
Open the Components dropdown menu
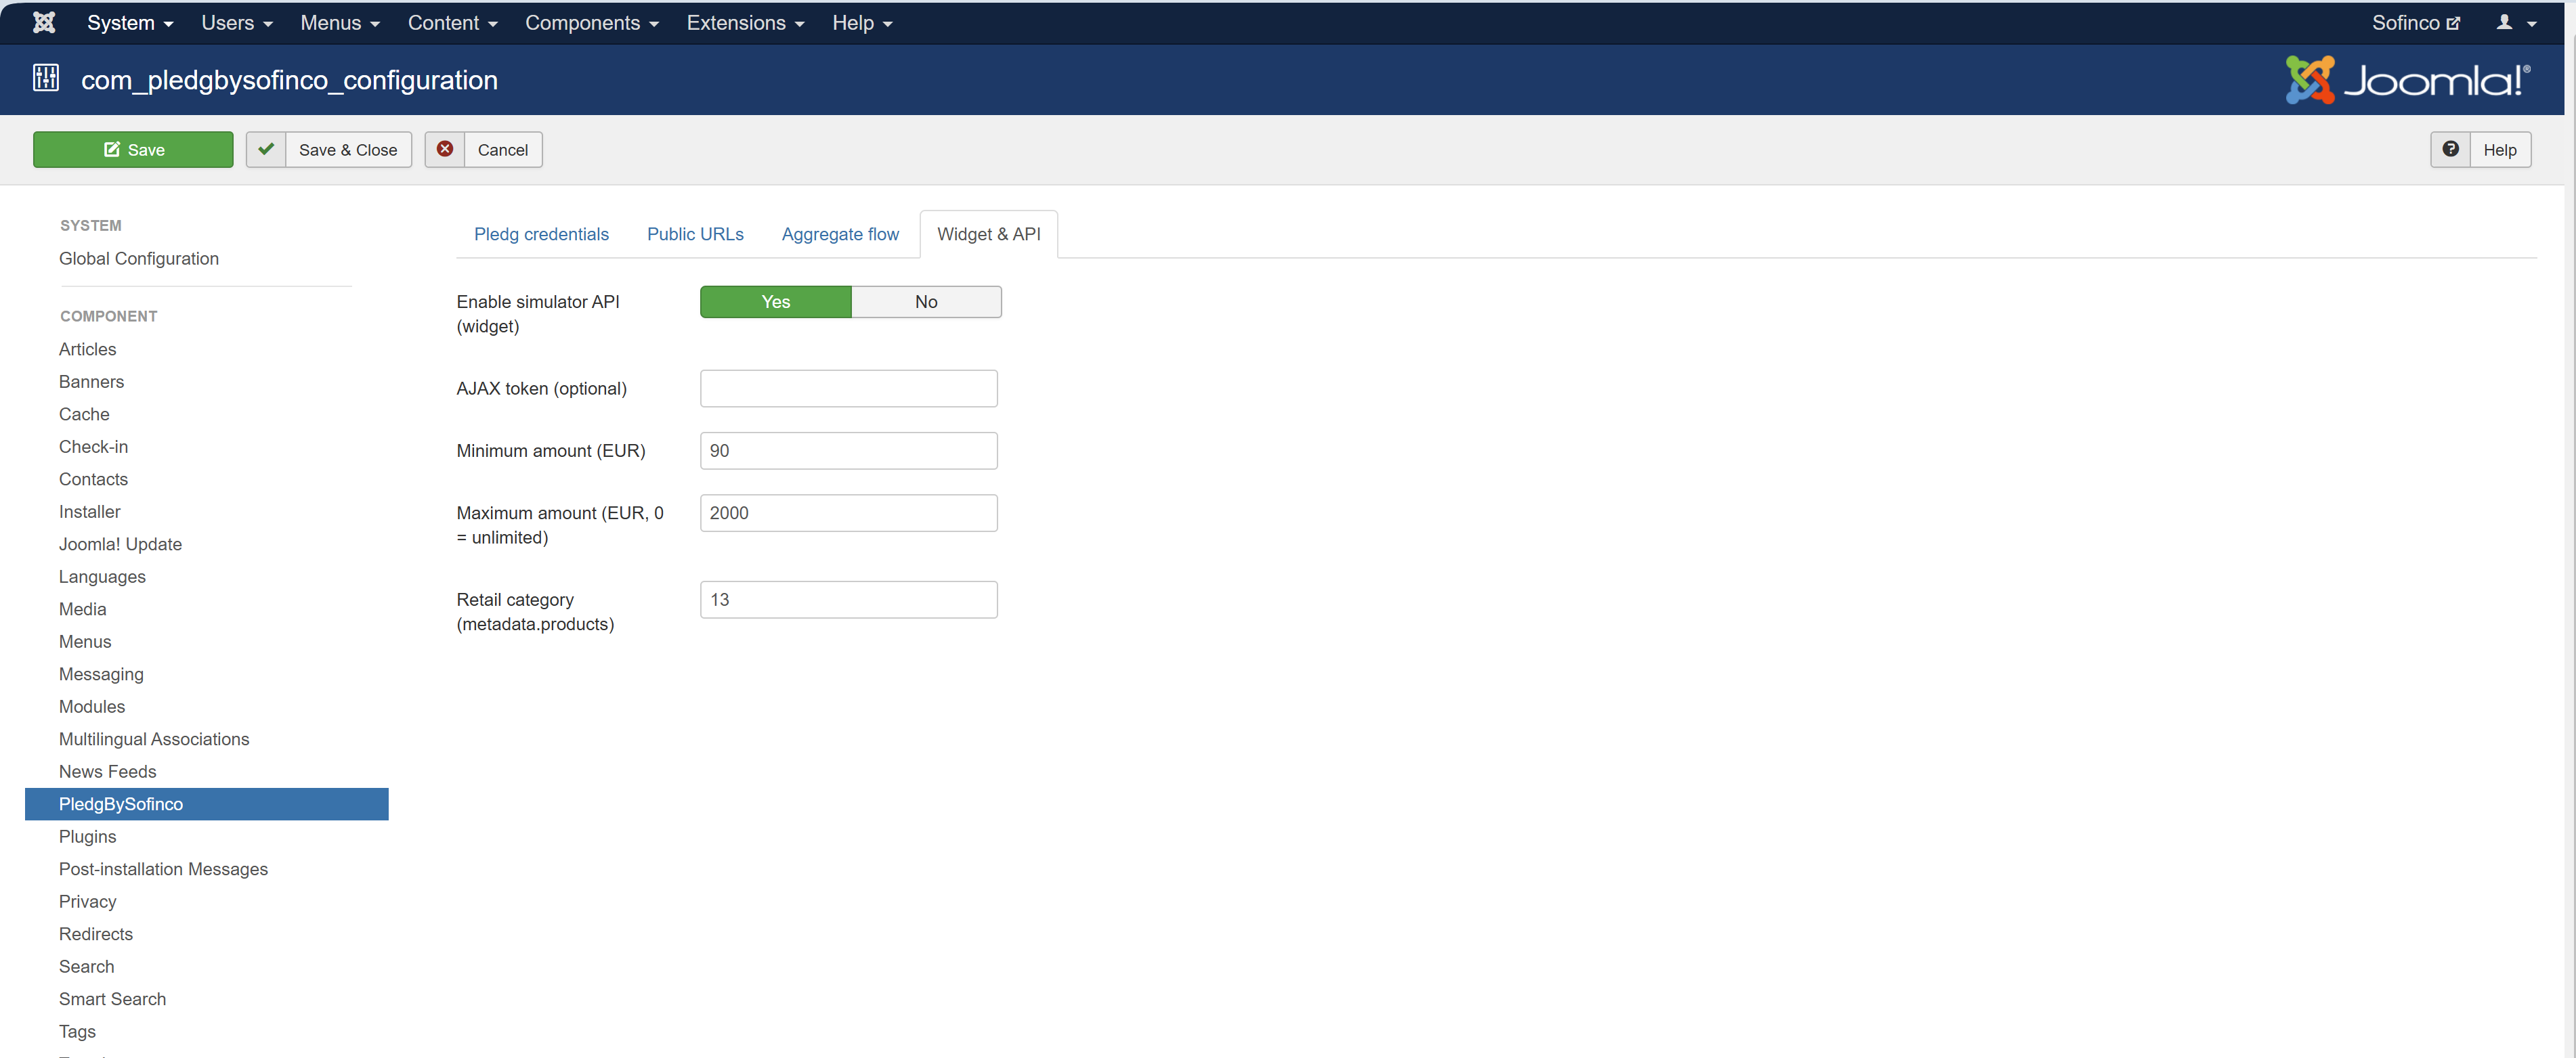click(x=591, y=22)
